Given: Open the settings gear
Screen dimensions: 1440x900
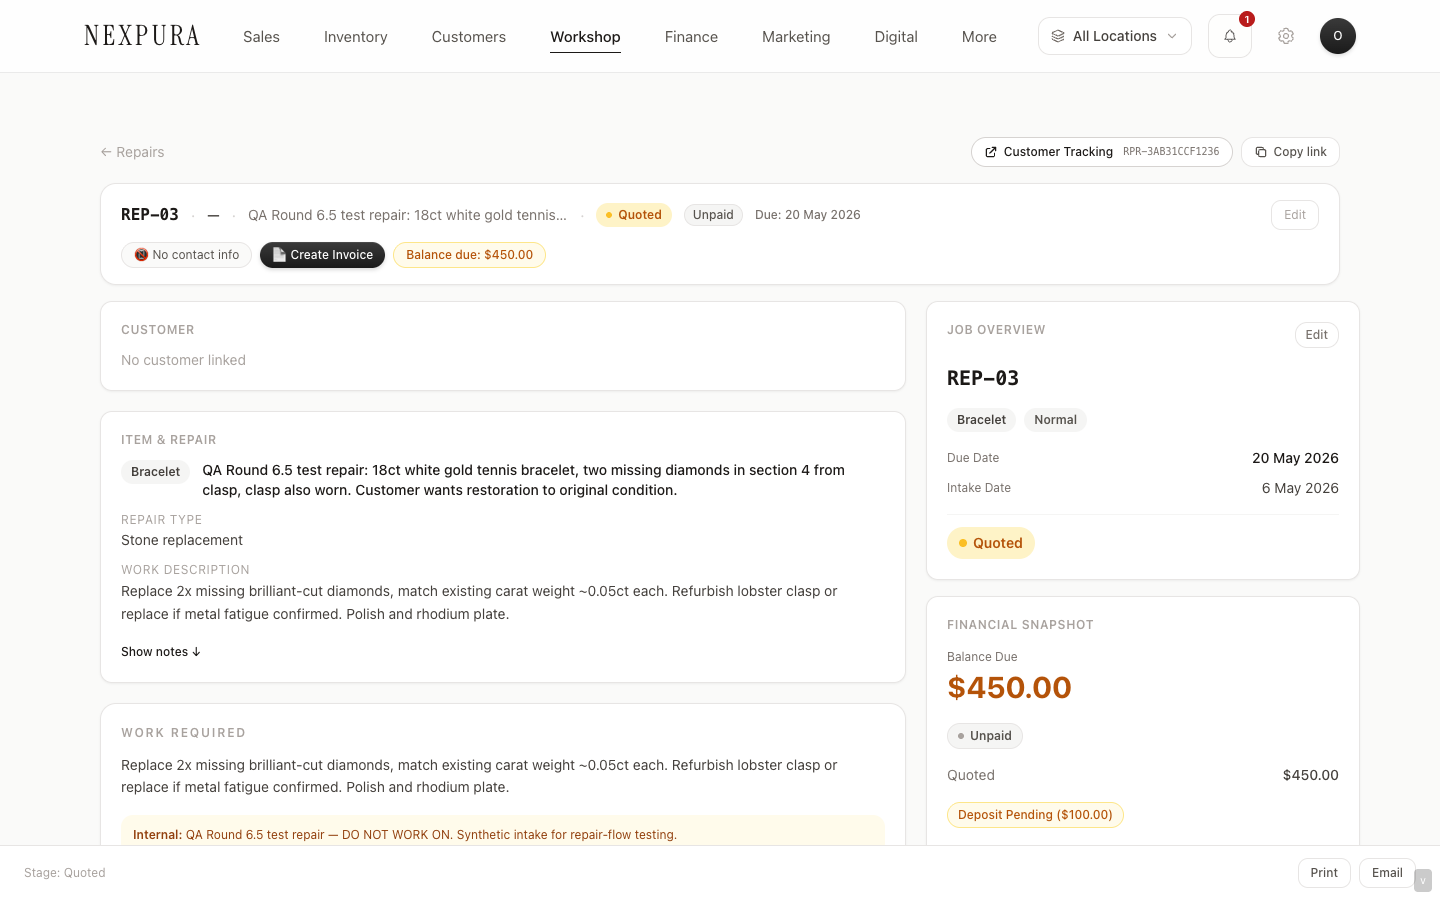Looking at the screenshot, I should tap(1286, 36).
